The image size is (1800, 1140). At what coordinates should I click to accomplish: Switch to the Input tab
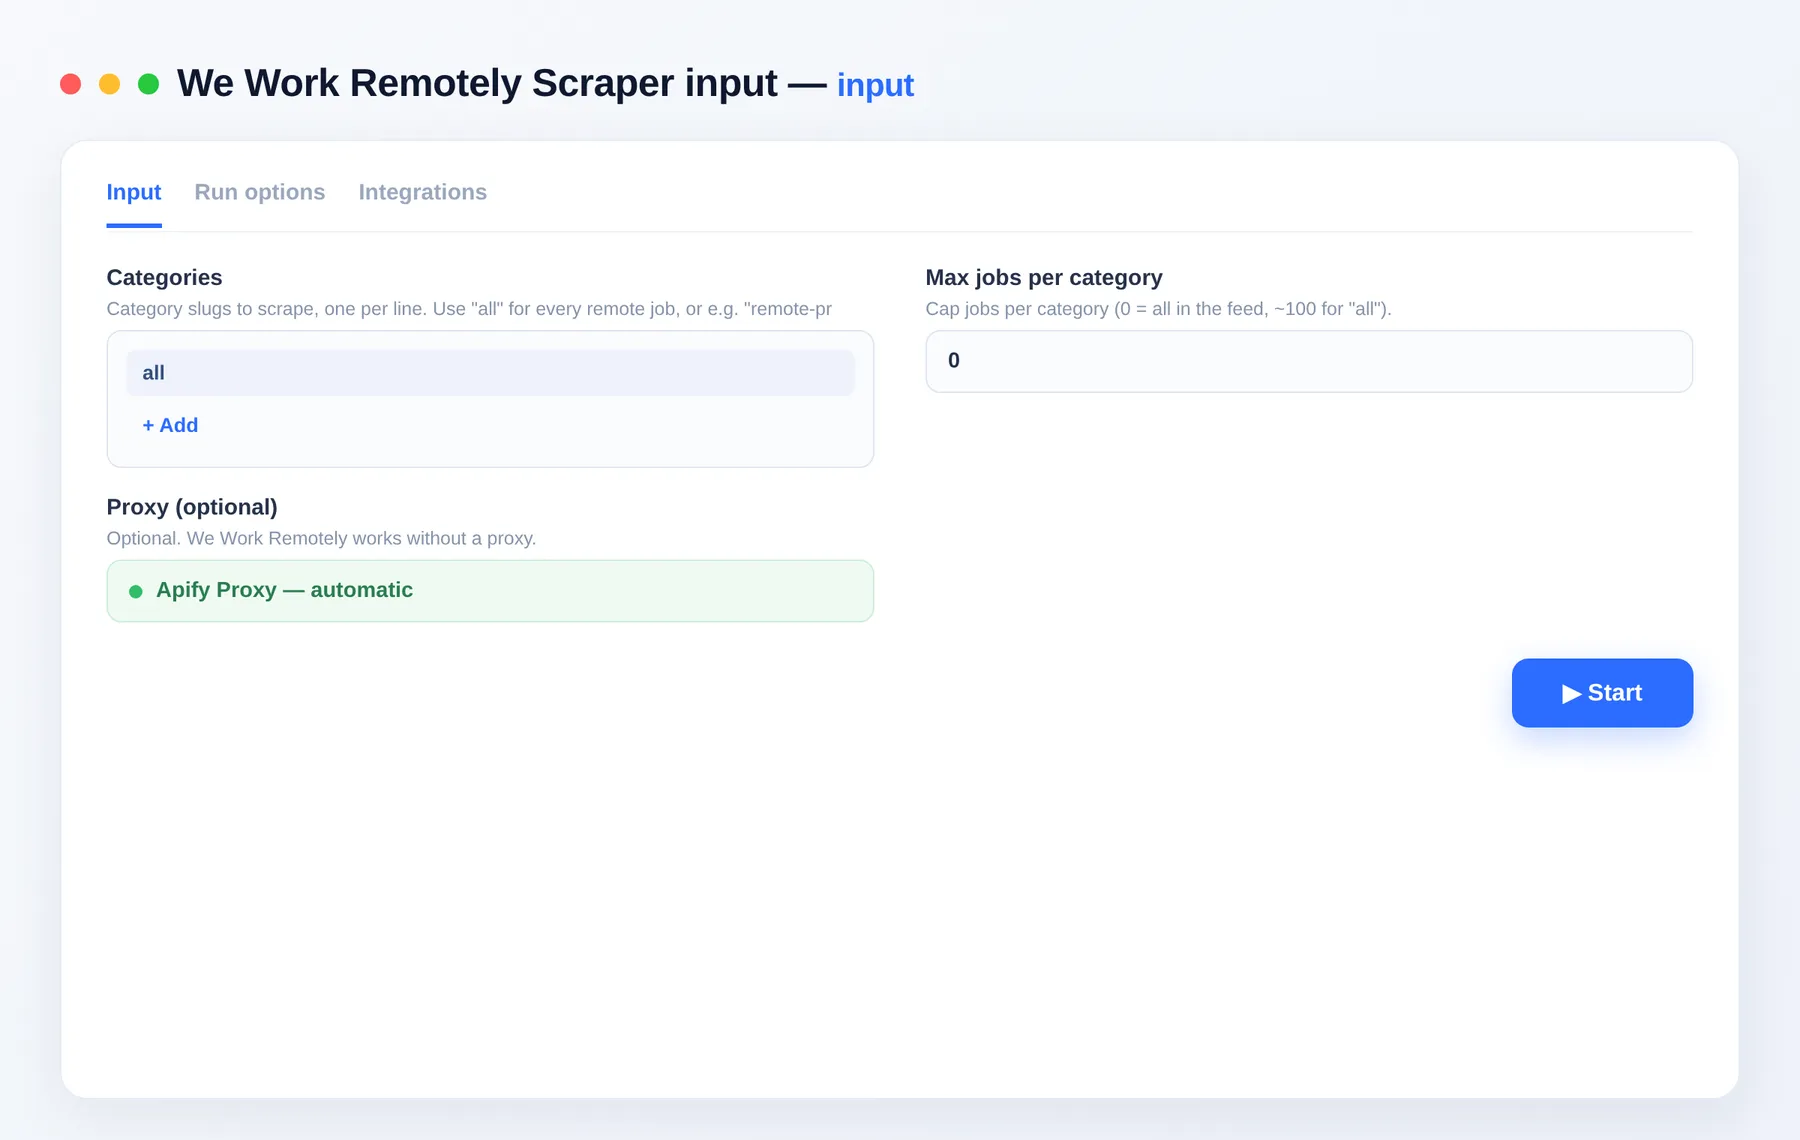click(134, 192)
